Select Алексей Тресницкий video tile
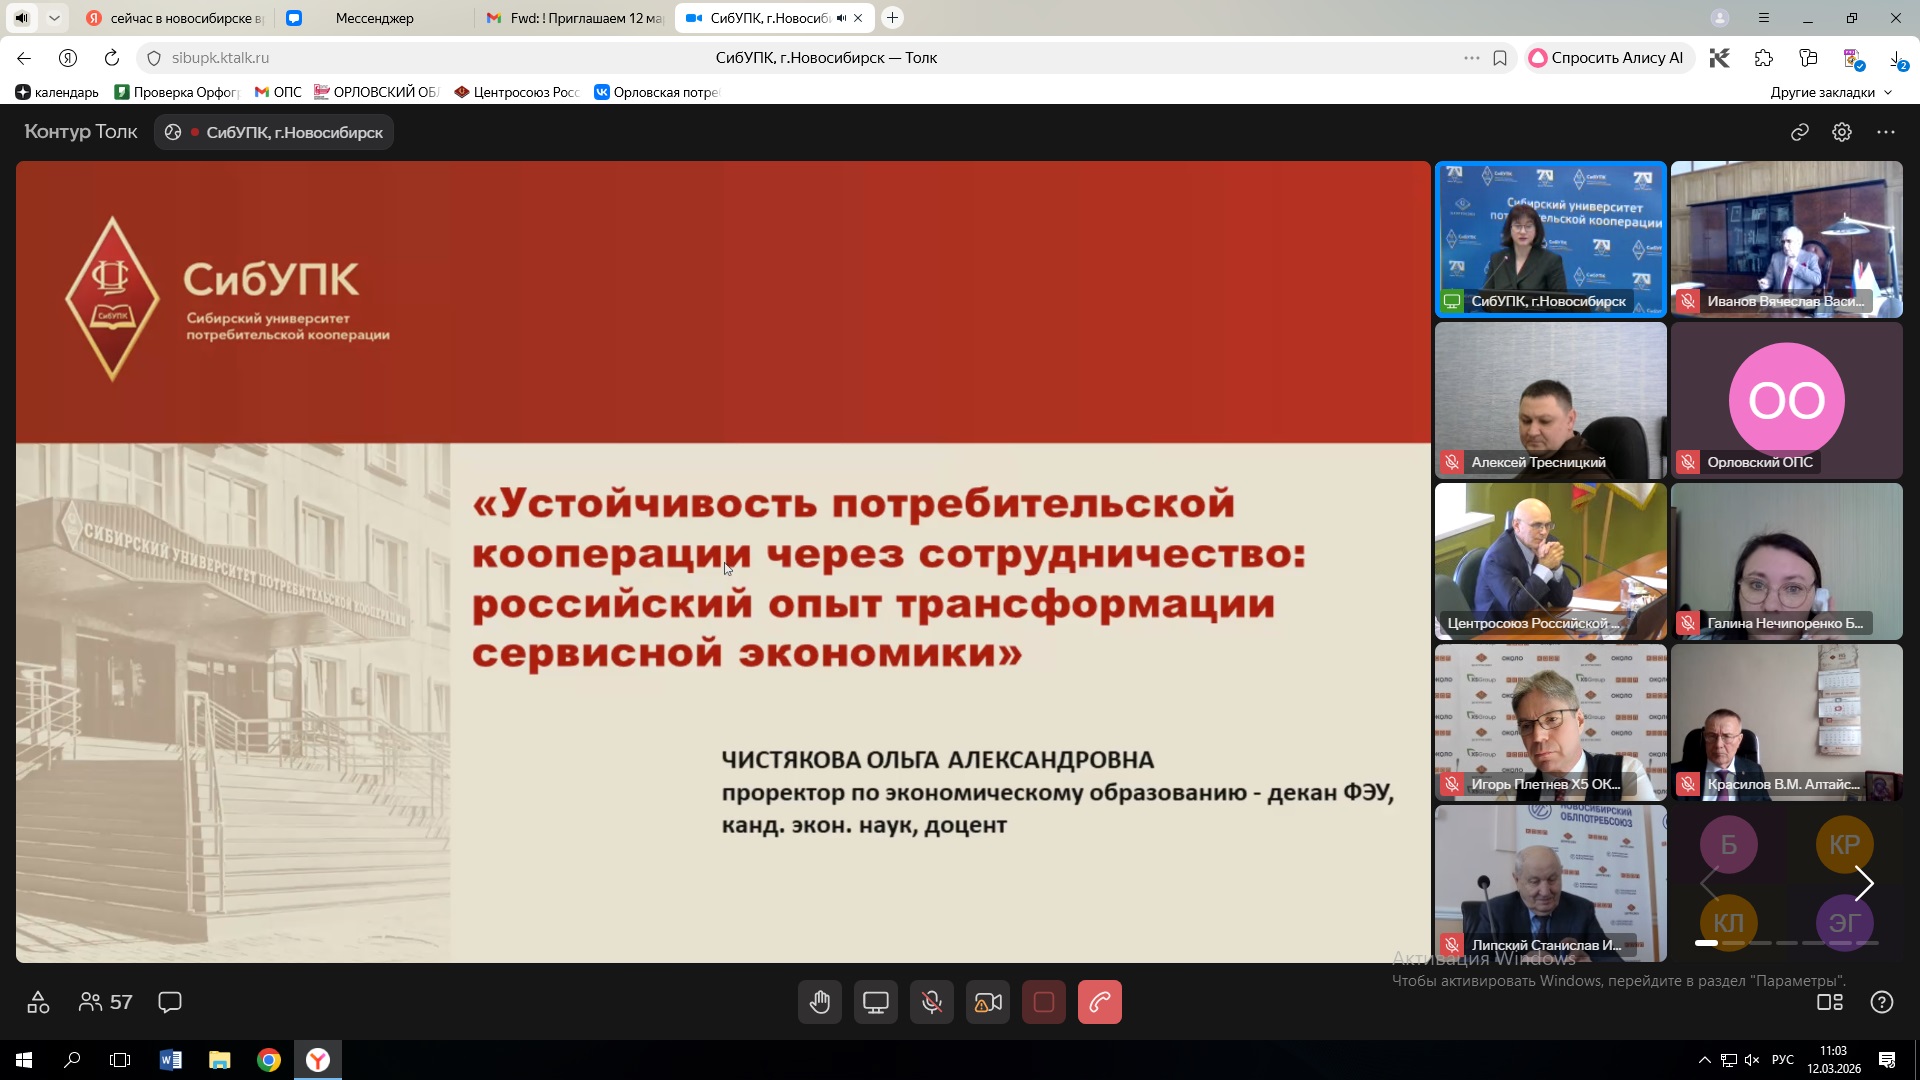The height and width of the screenshot is (1080, 1920). tap(1551, 400)
